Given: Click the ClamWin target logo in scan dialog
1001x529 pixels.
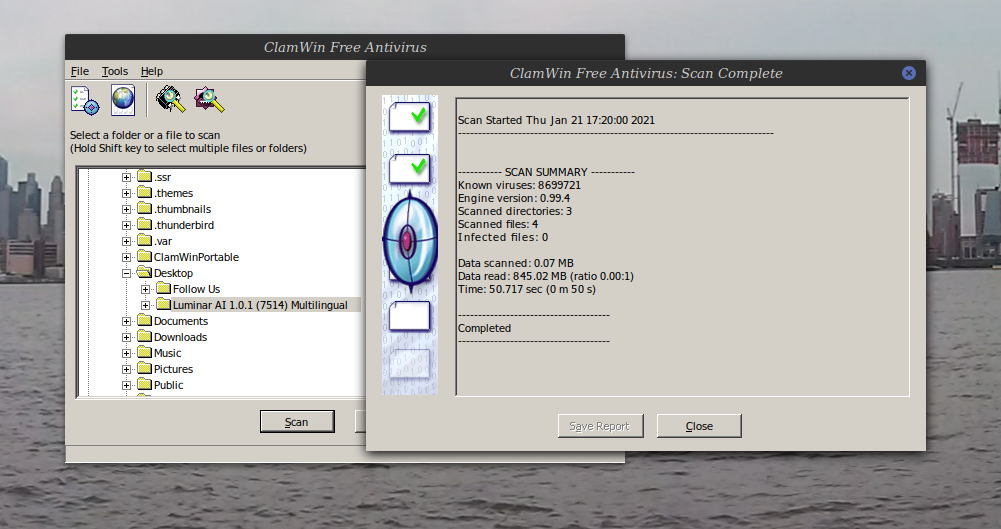Looking at the screenshot, I should click(x=410, y=241).
